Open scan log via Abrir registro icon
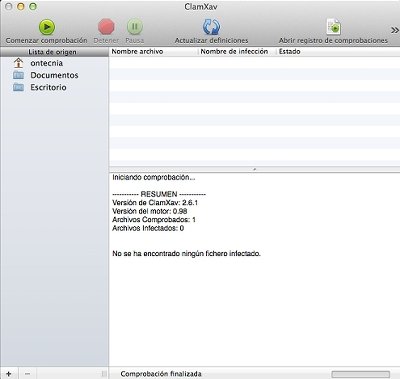 tap(333, 27)
